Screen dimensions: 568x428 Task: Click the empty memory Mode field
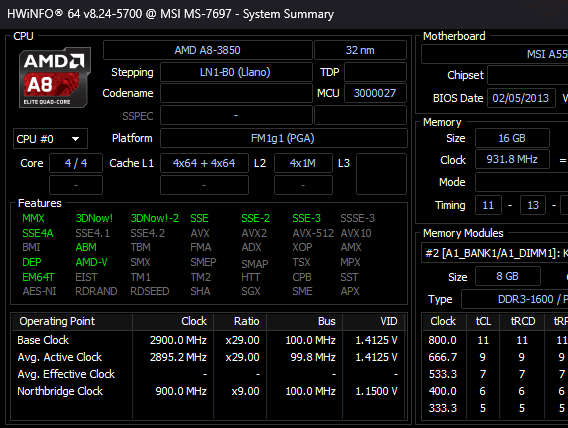coord(522,182)
